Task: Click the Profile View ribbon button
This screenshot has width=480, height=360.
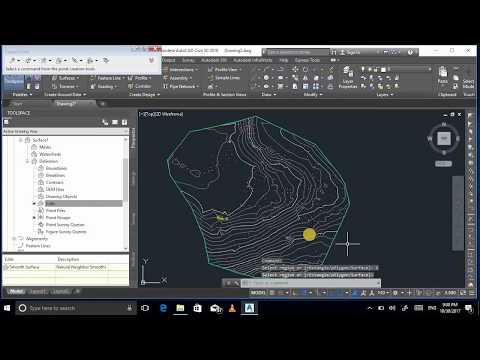Action: pos(224,70)
